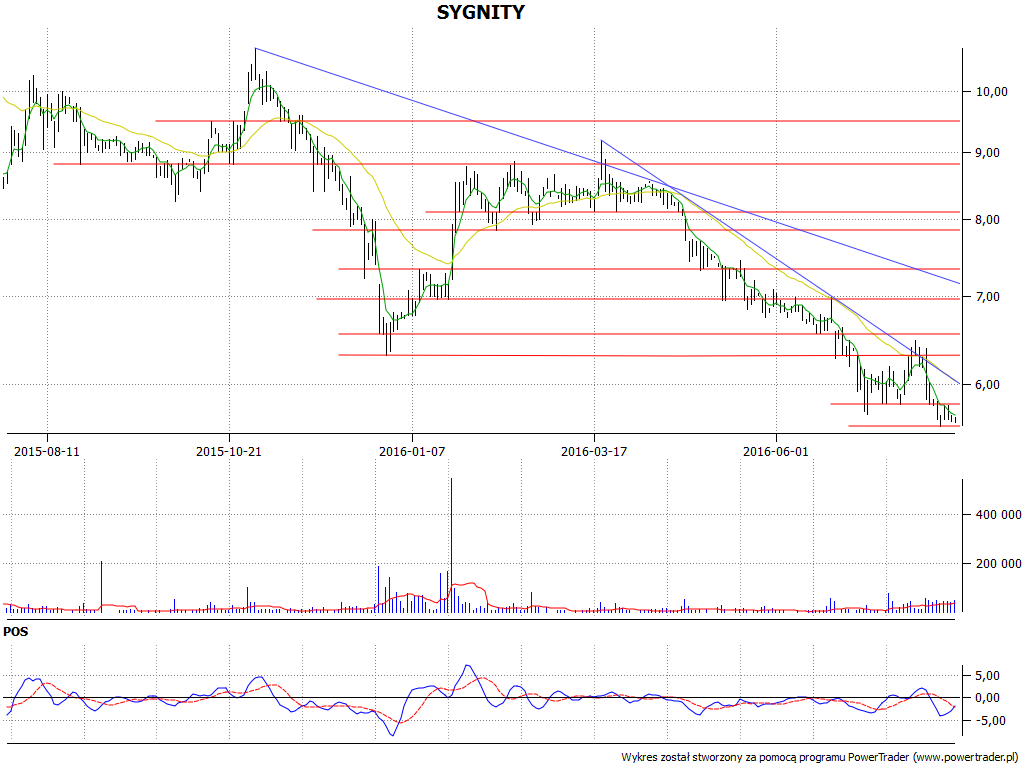
Task: Click the PowerTrader credit text at bottom
Action: point(820,758)
